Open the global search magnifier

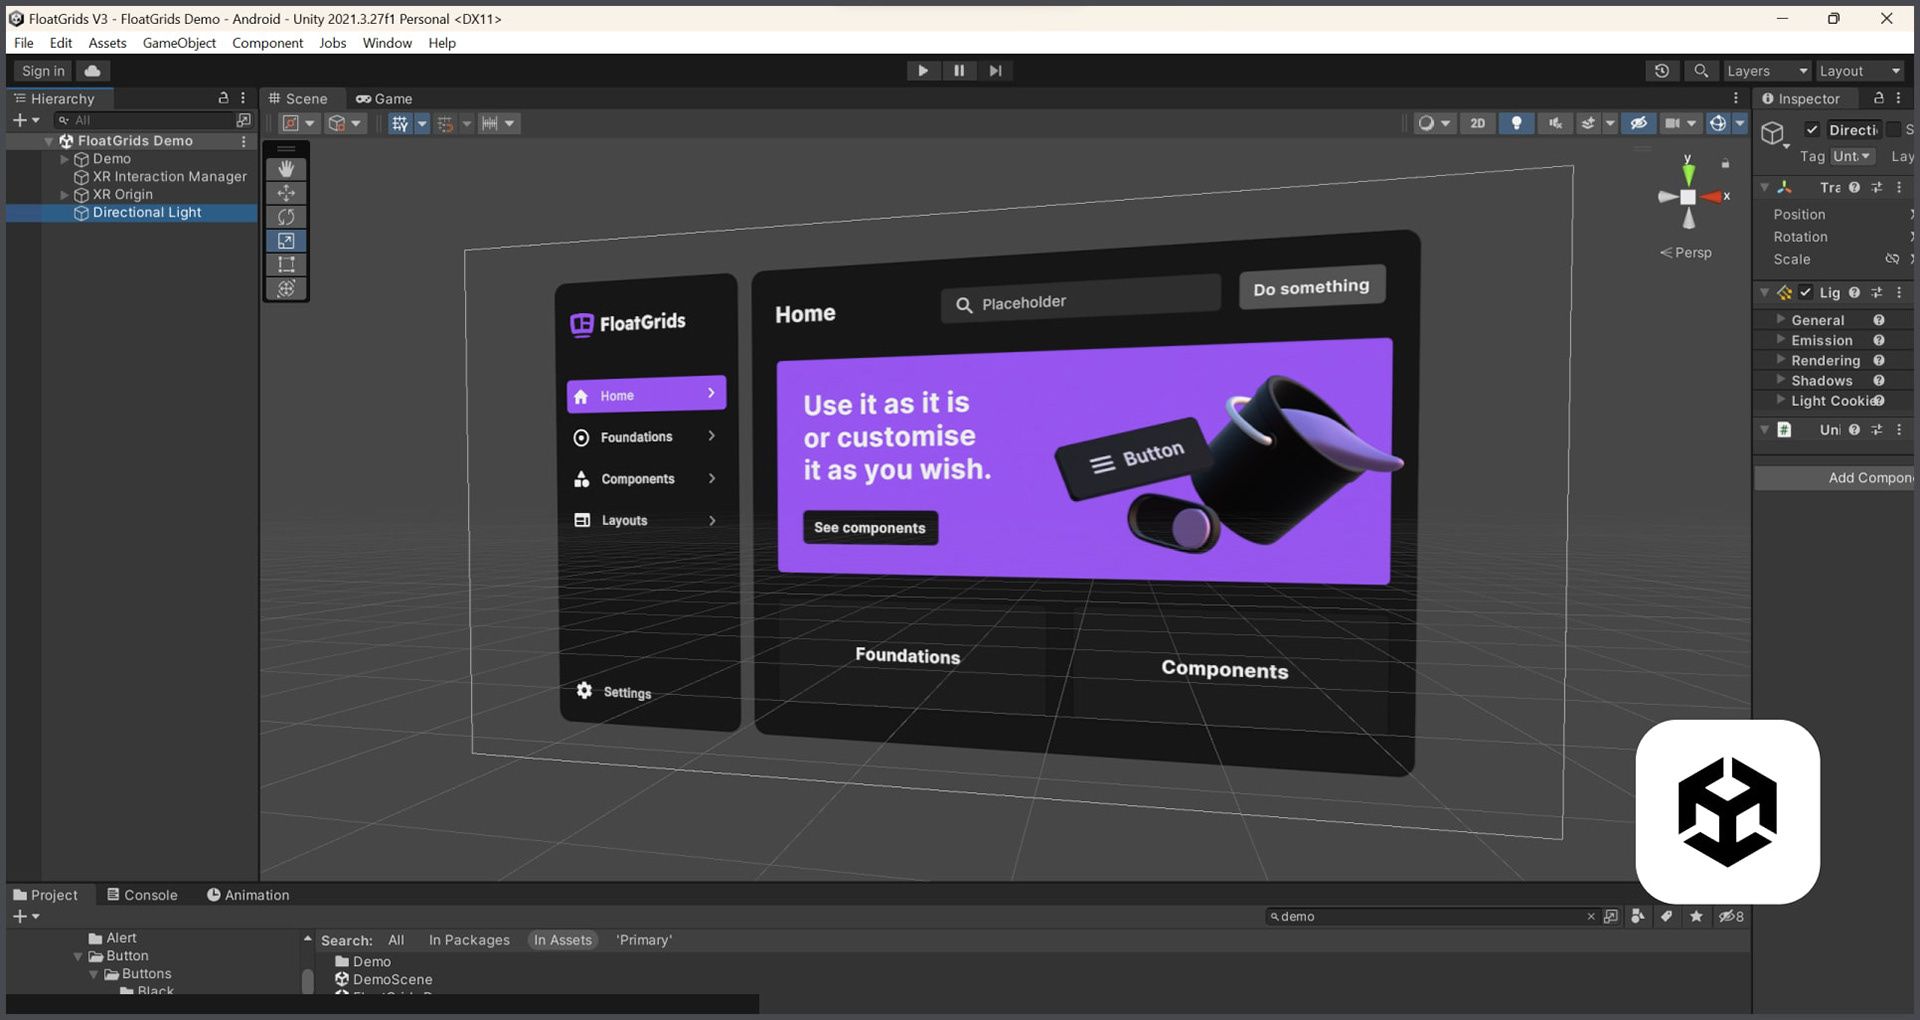1700,71
